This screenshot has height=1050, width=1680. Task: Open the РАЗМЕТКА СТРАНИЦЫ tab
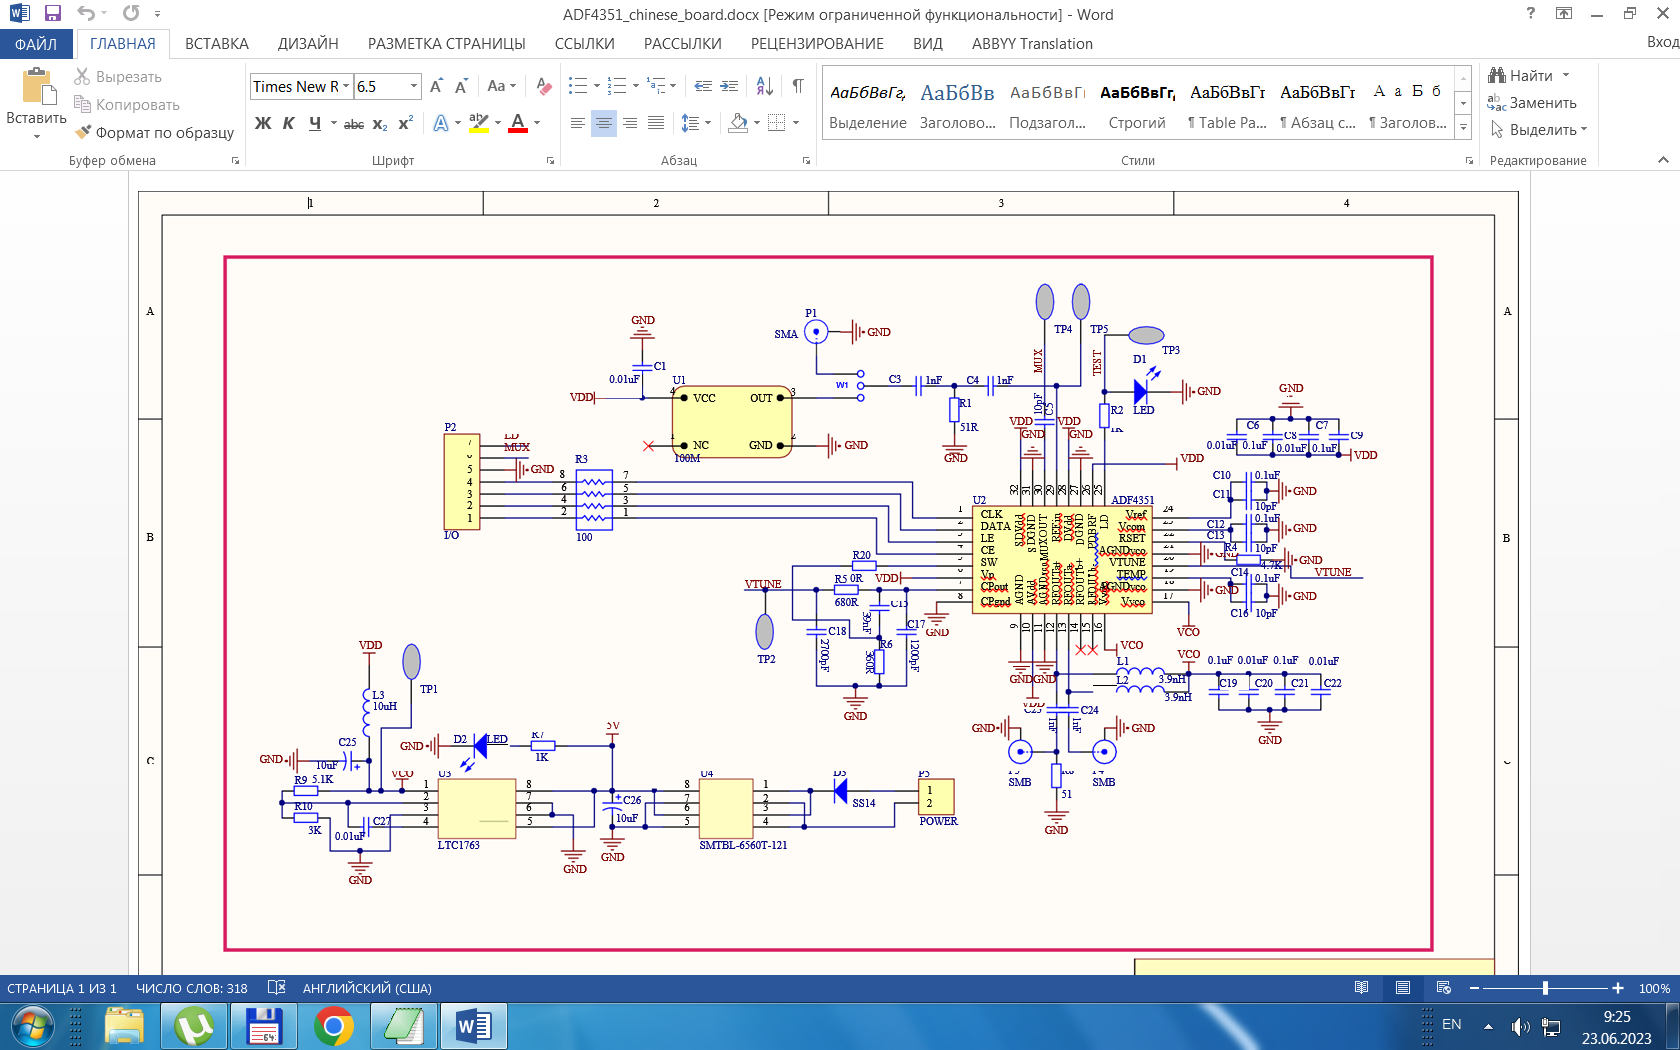coord(447,44)
